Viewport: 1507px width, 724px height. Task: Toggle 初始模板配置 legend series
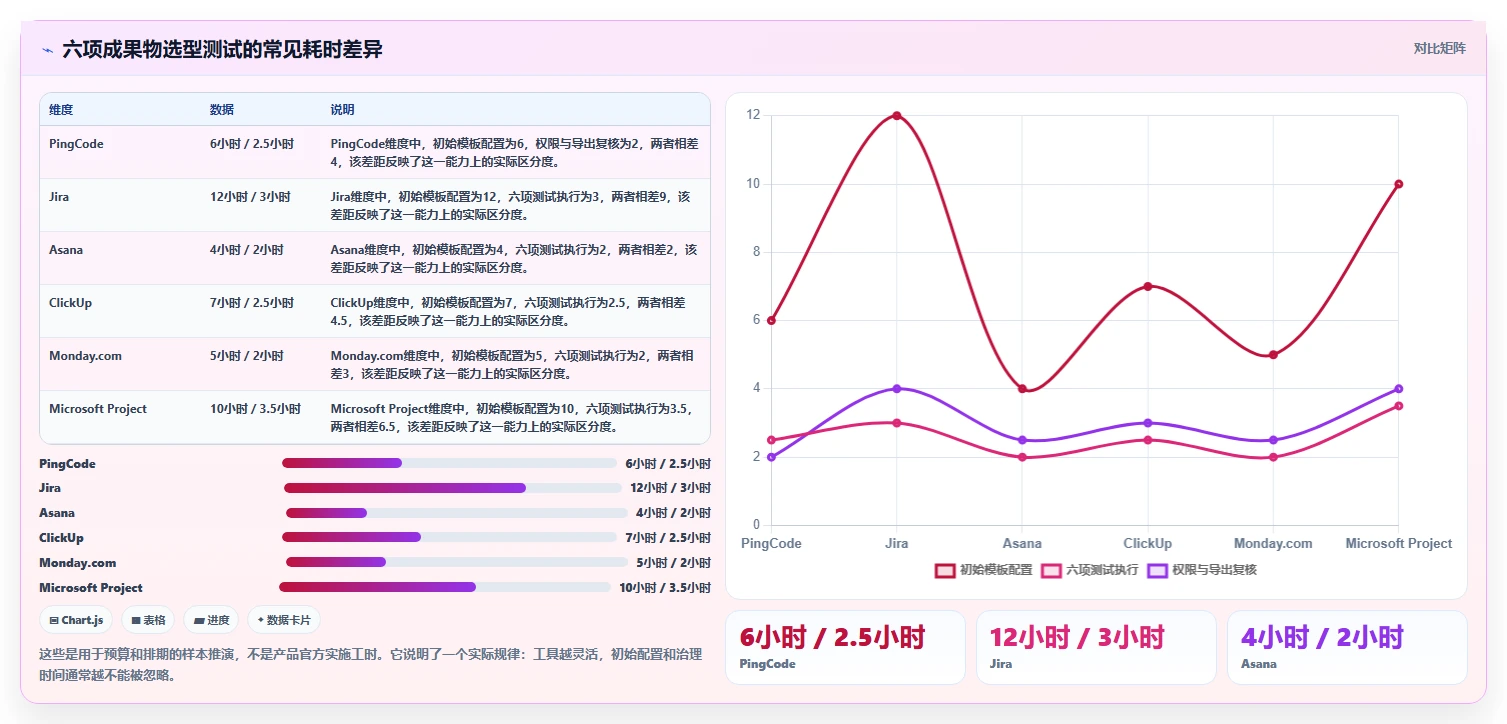click(983, 570)
